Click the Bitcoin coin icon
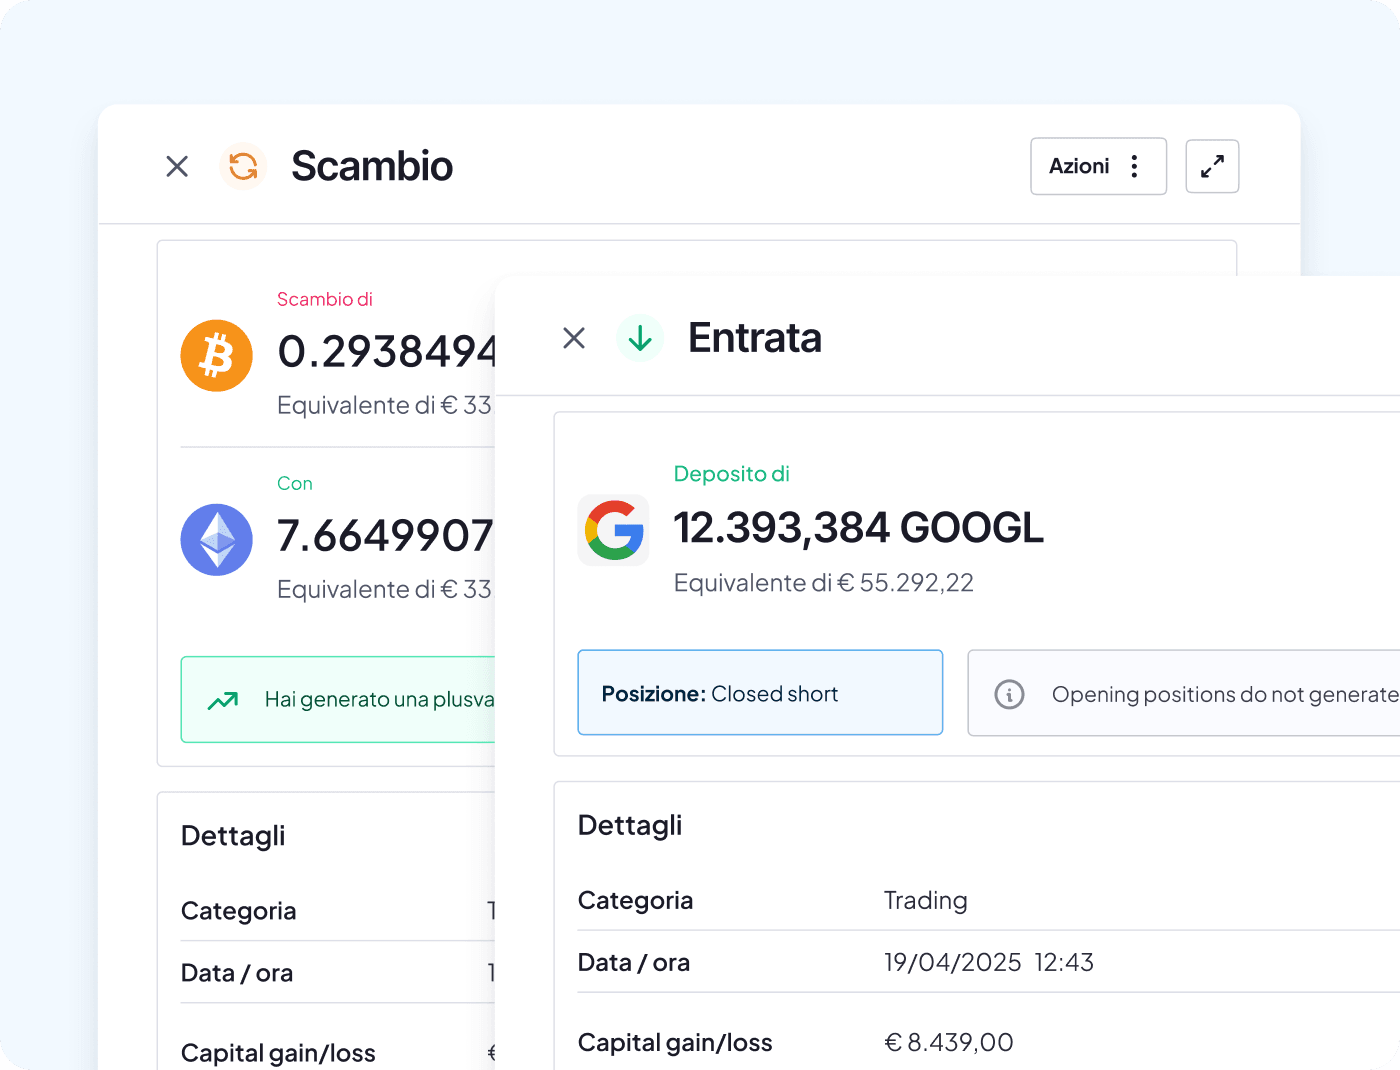The image size is (1400, 1070). [x=217, y=355]
